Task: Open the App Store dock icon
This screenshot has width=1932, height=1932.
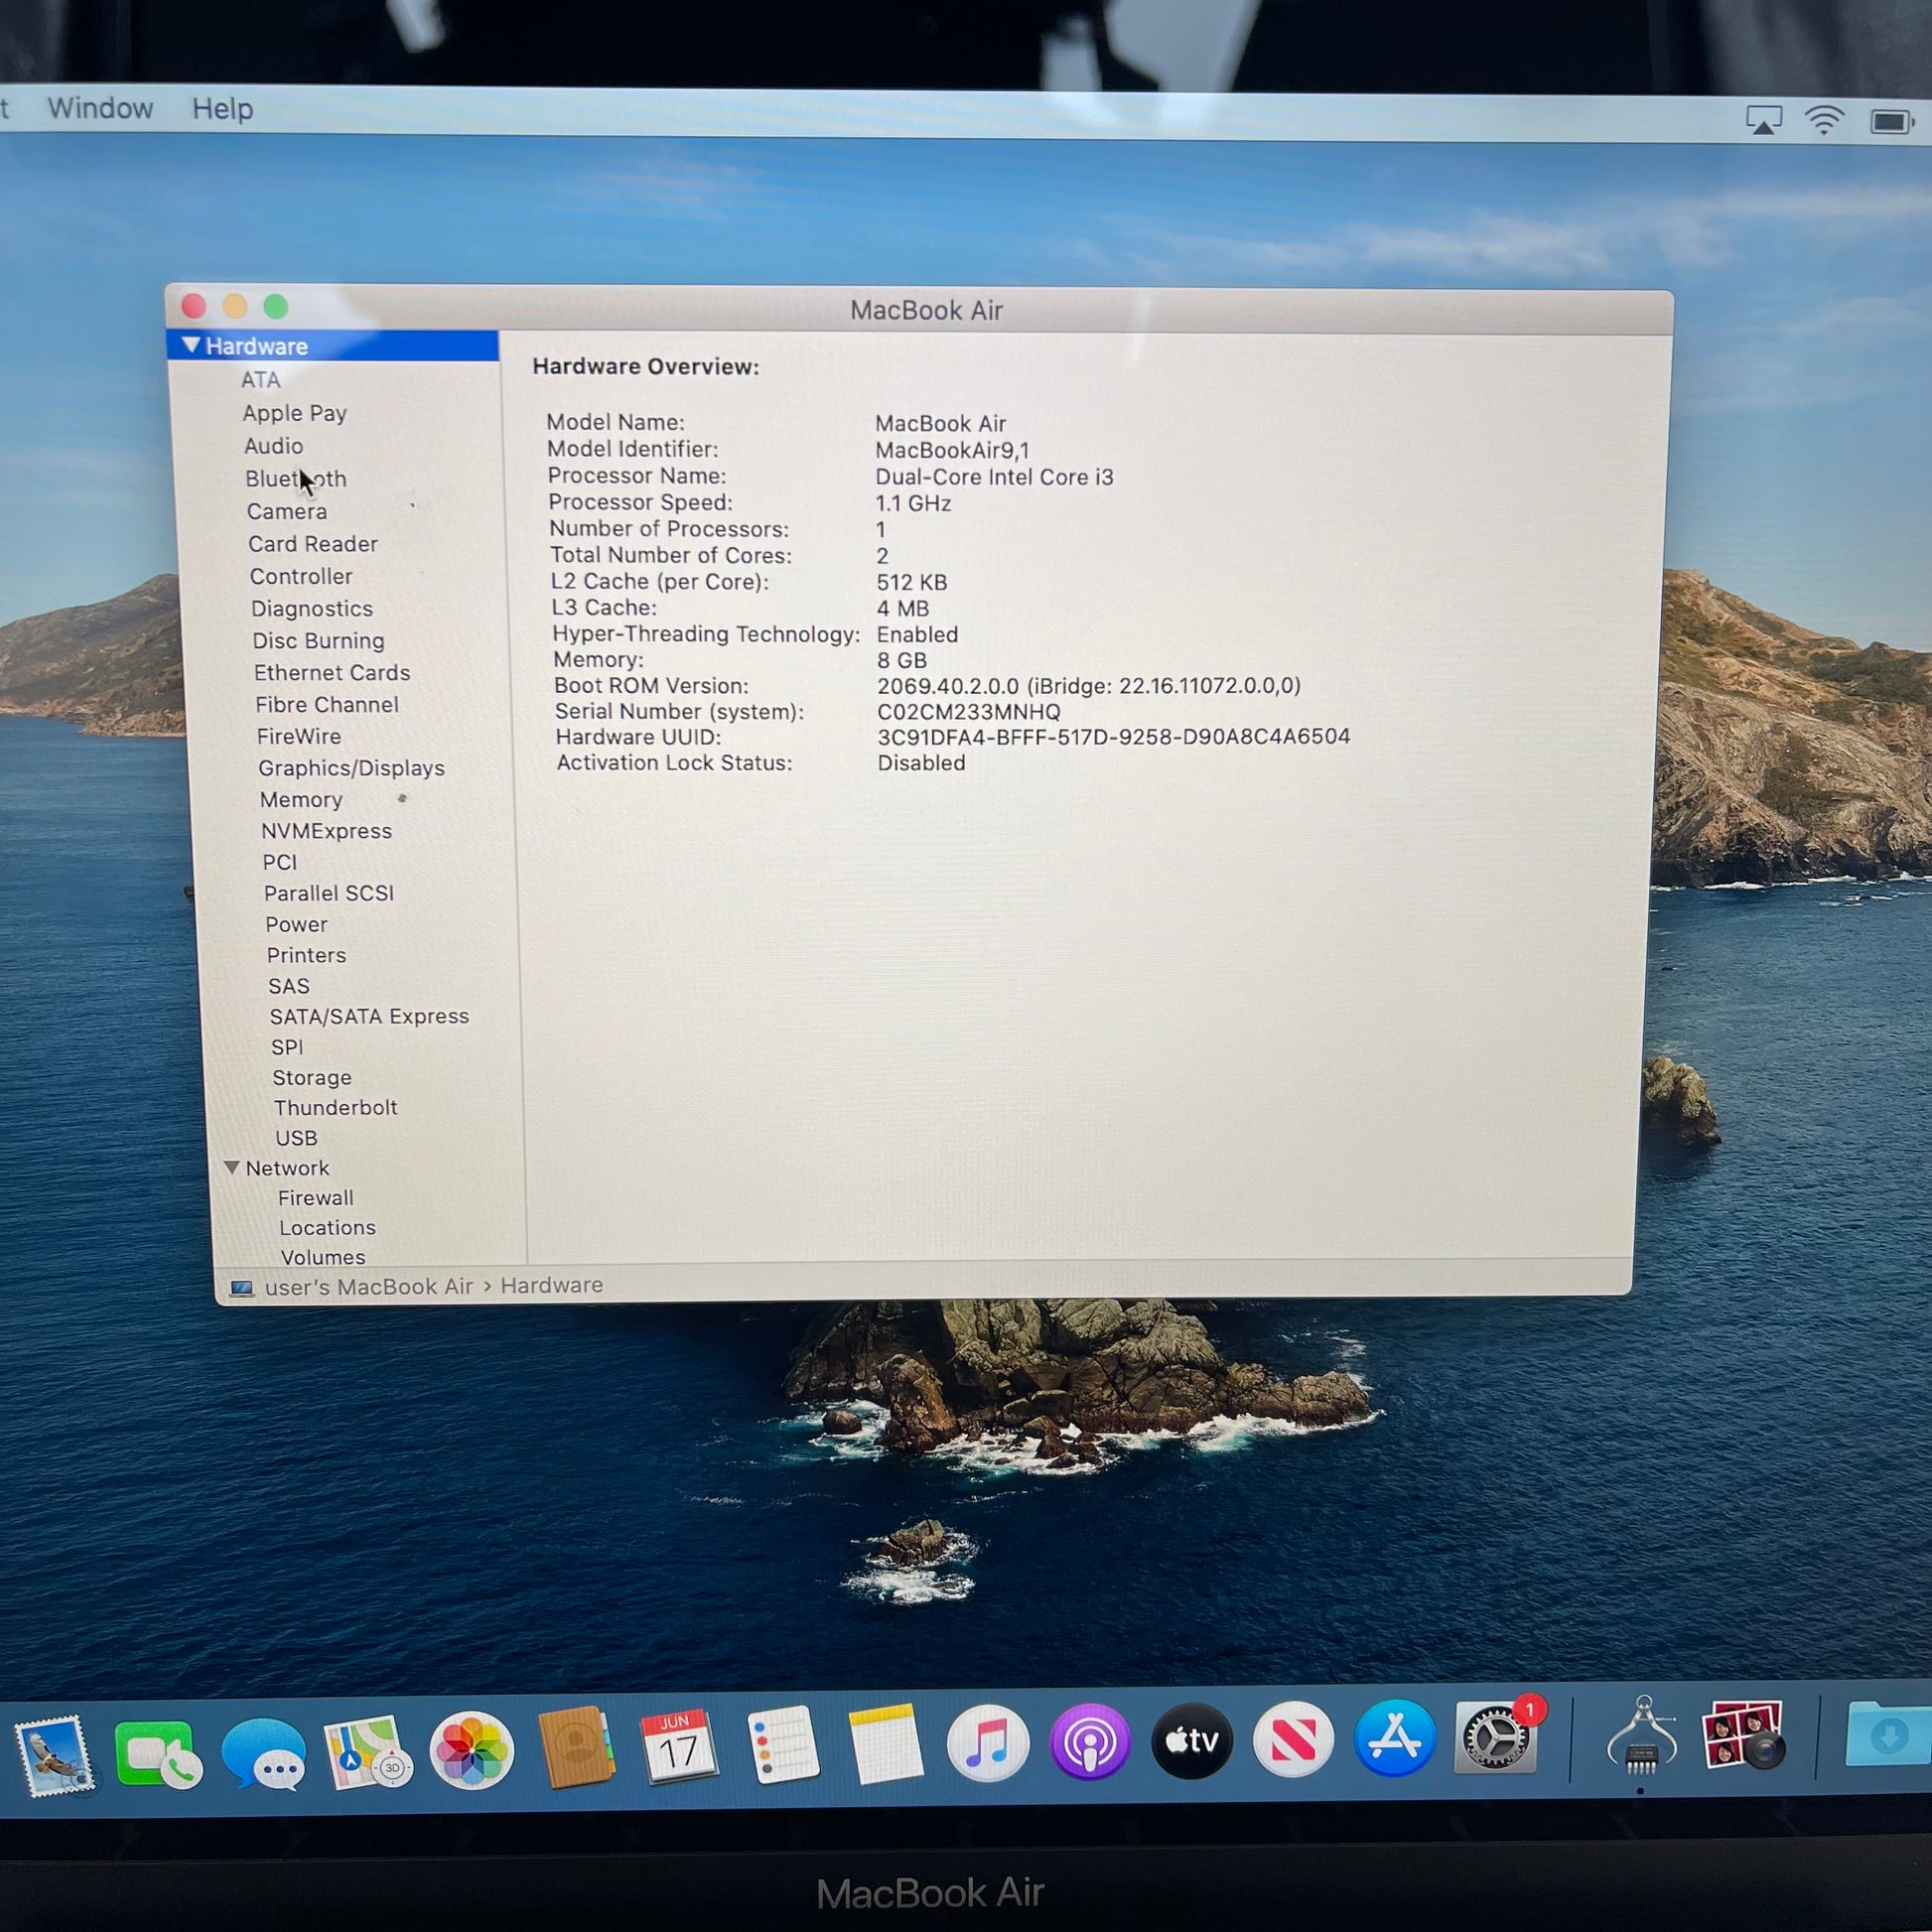Action: pyautogui.click(x=1395, y=1738)
